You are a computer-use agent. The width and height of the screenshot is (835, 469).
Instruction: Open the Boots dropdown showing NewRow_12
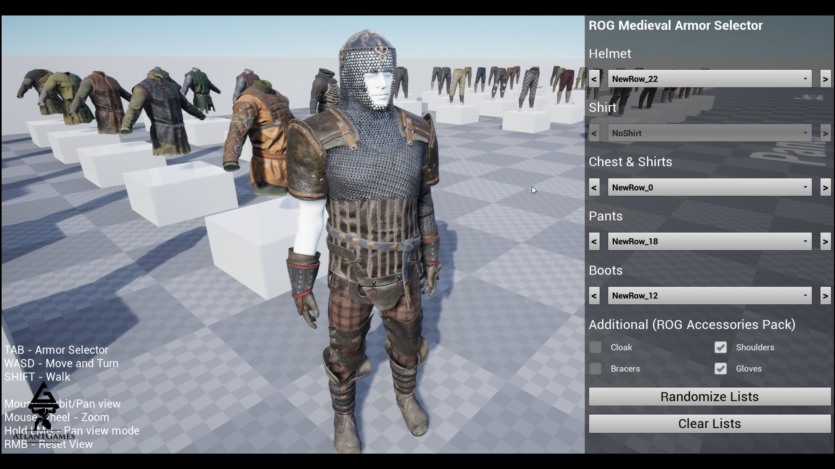(x=709, y=295)
